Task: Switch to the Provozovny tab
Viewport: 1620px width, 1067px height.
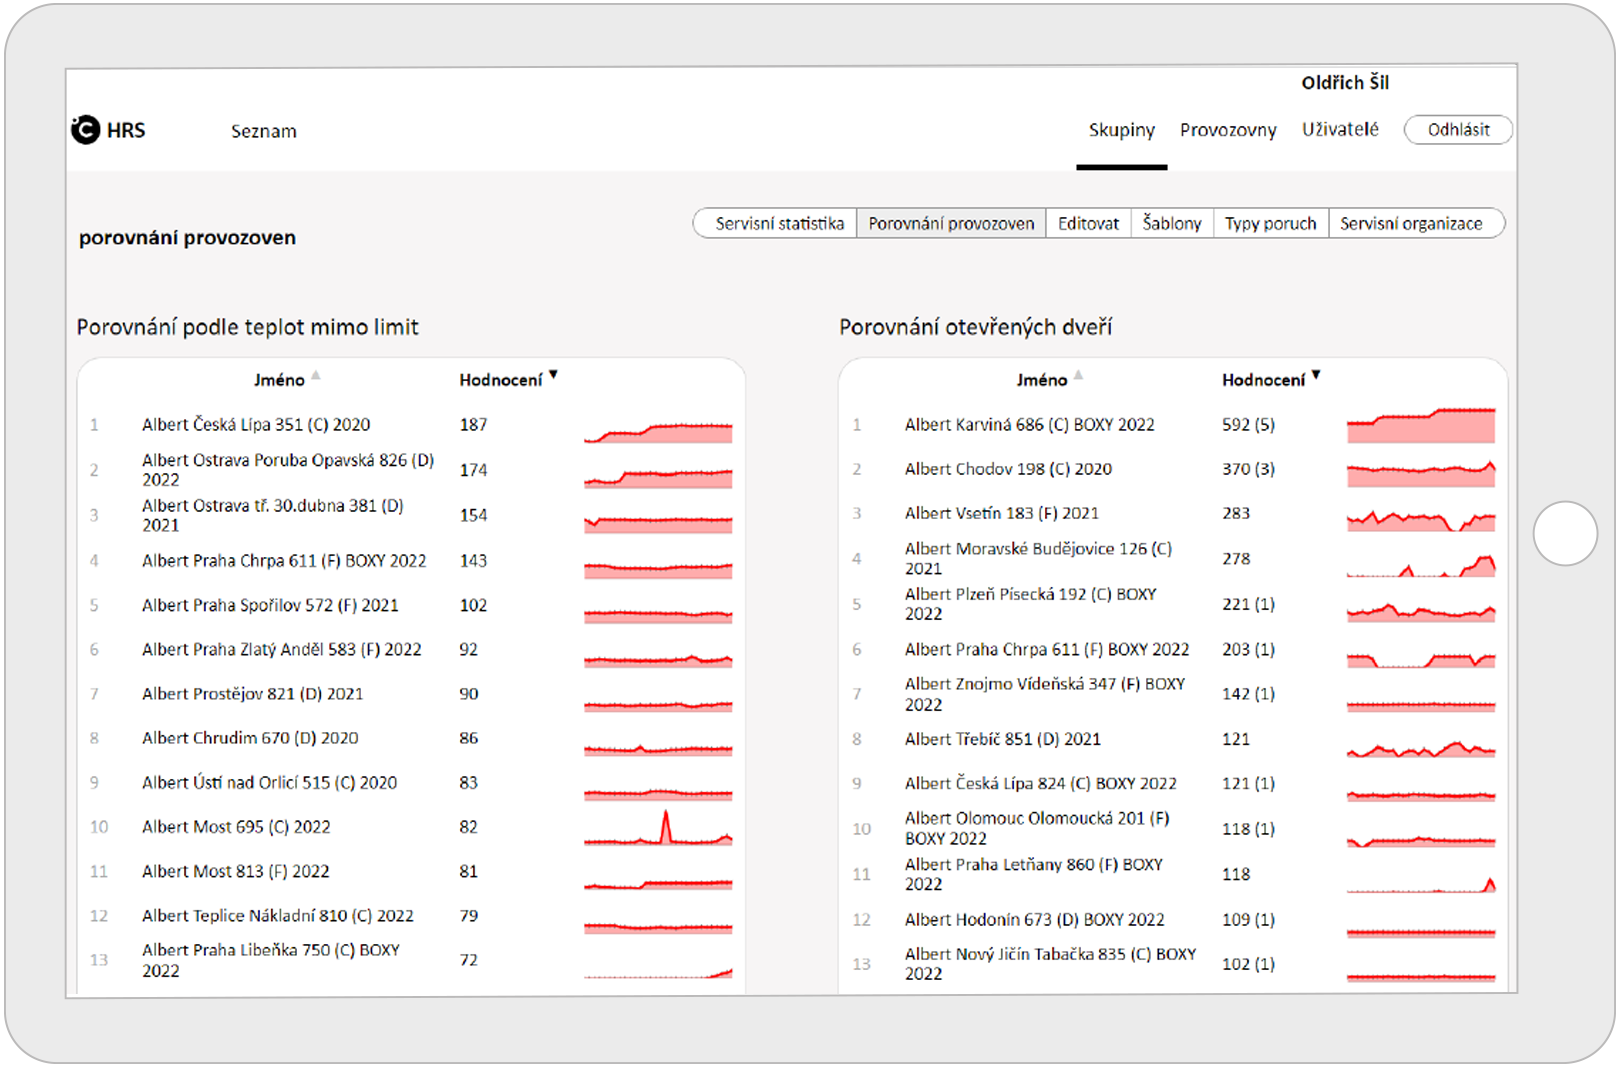Action: coord(1228,130)
